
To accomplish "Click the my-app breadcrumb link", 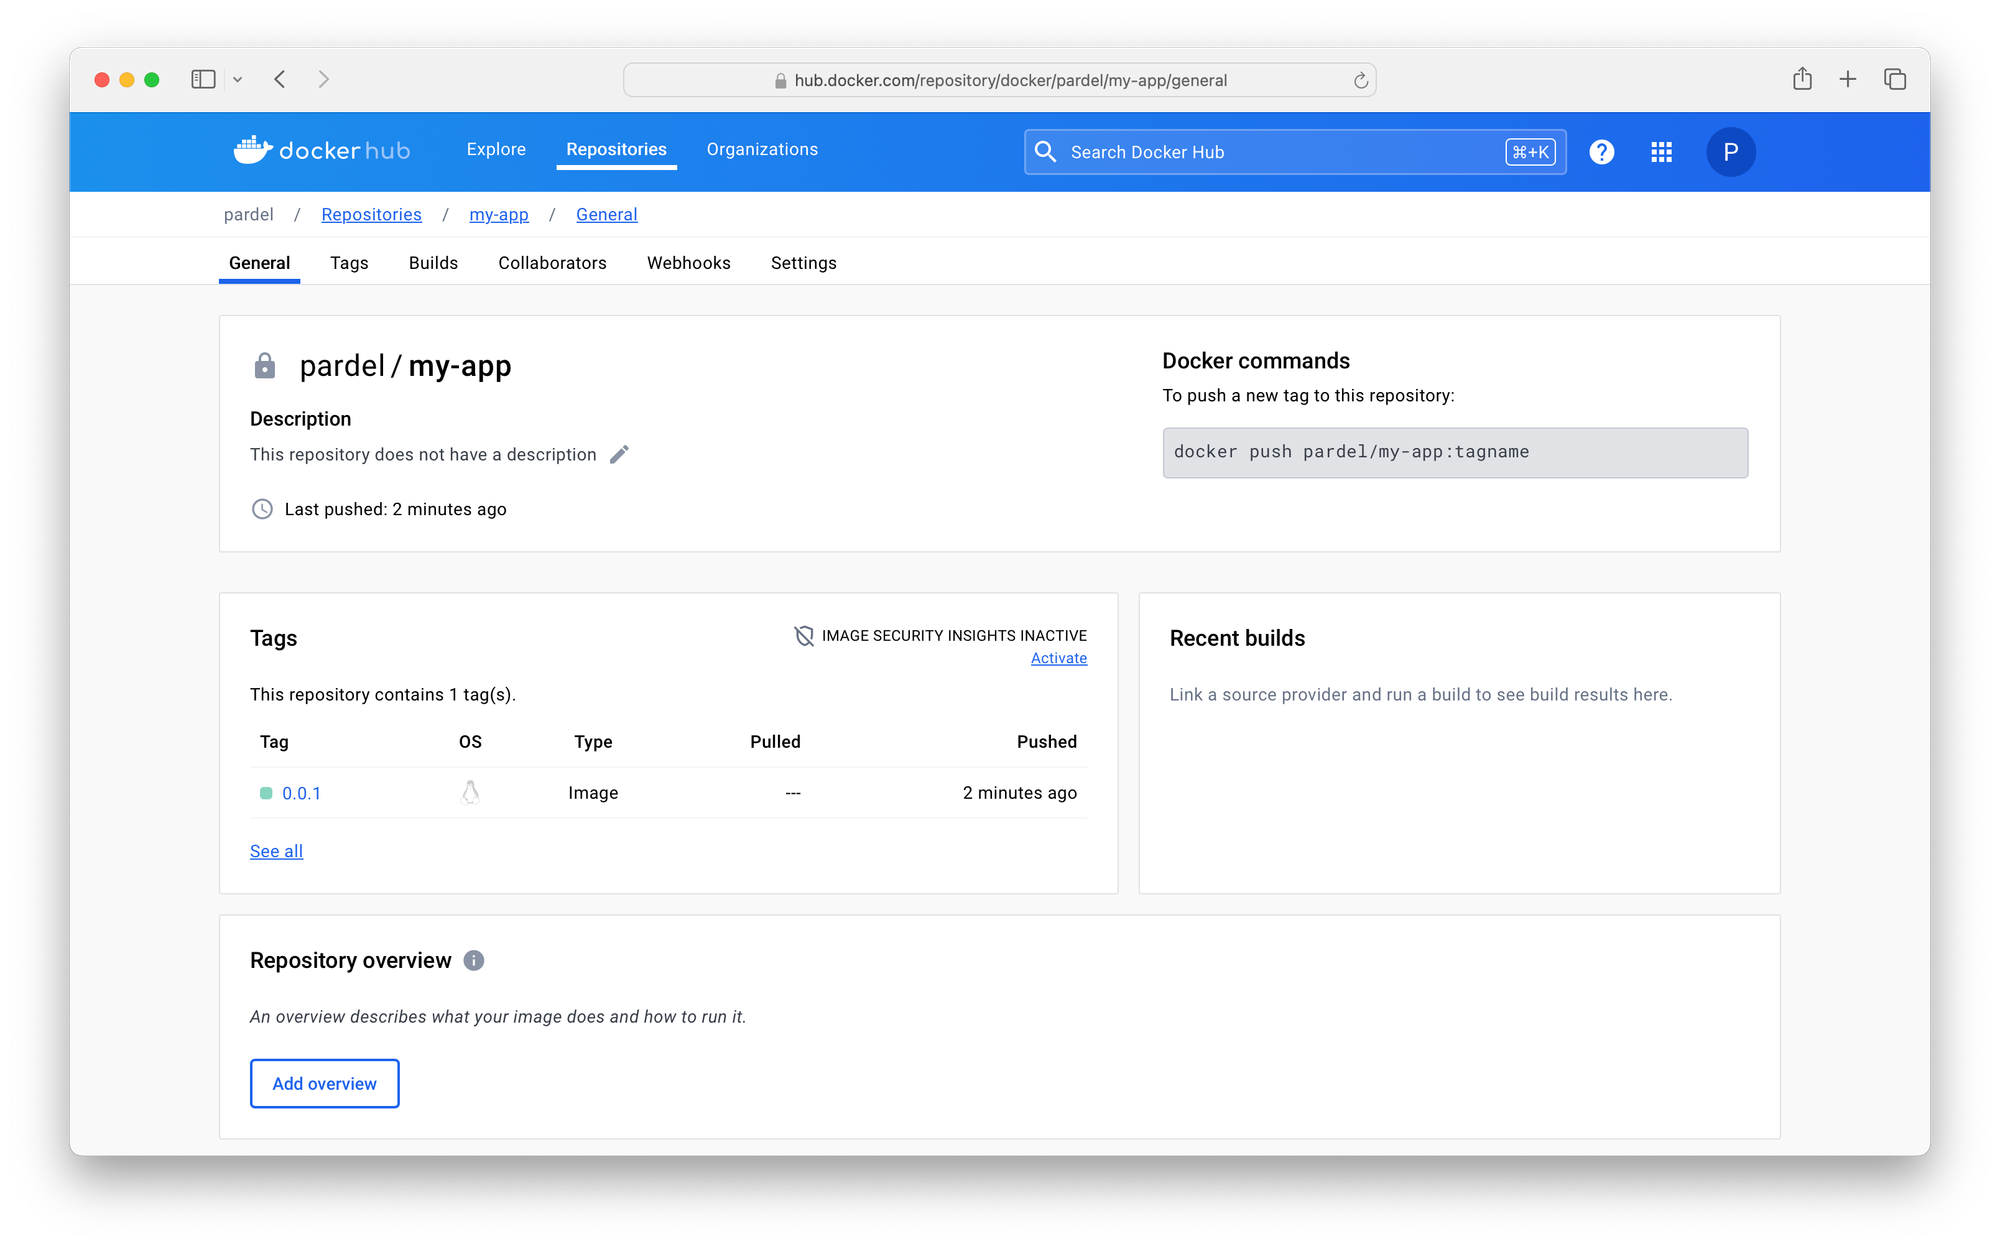I will pyautogui.click(x=499, y=215).
